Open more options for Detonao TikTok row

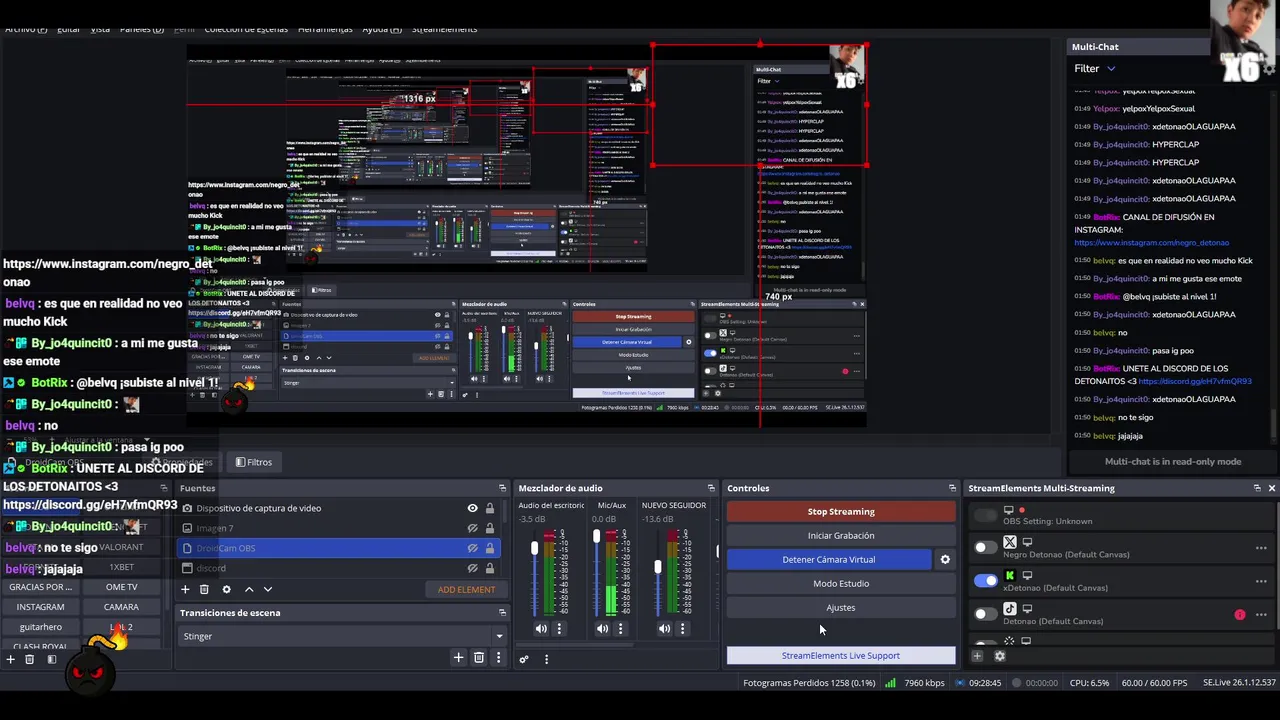(x=1261, y=615)
